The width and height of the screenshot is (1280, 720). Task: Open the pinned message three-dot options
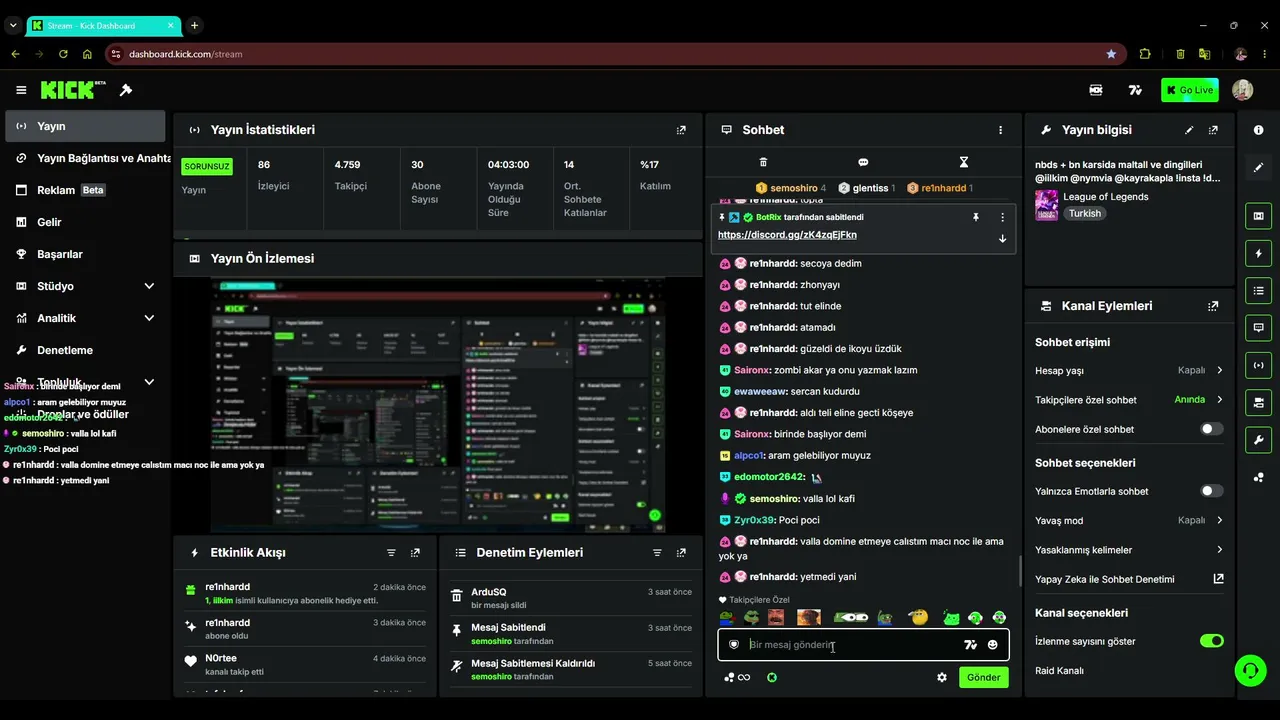tap(1002, 217)
